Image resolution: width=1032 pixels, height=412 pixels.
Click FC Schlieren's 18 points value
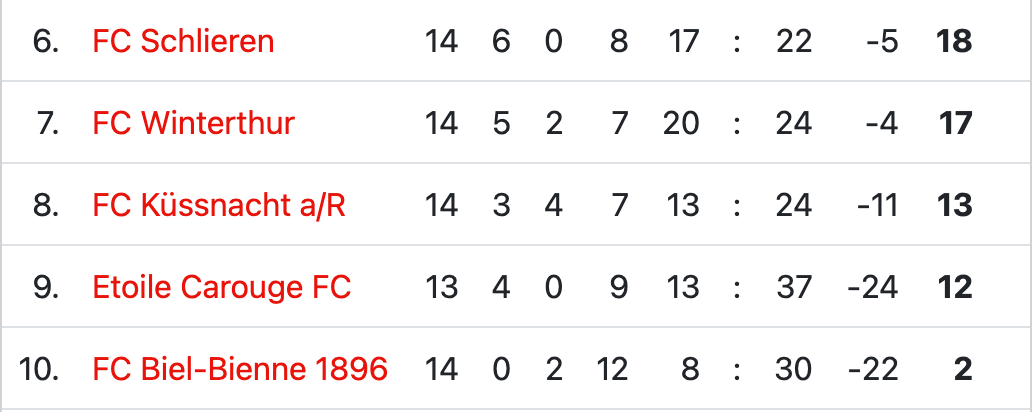[954, 41]
